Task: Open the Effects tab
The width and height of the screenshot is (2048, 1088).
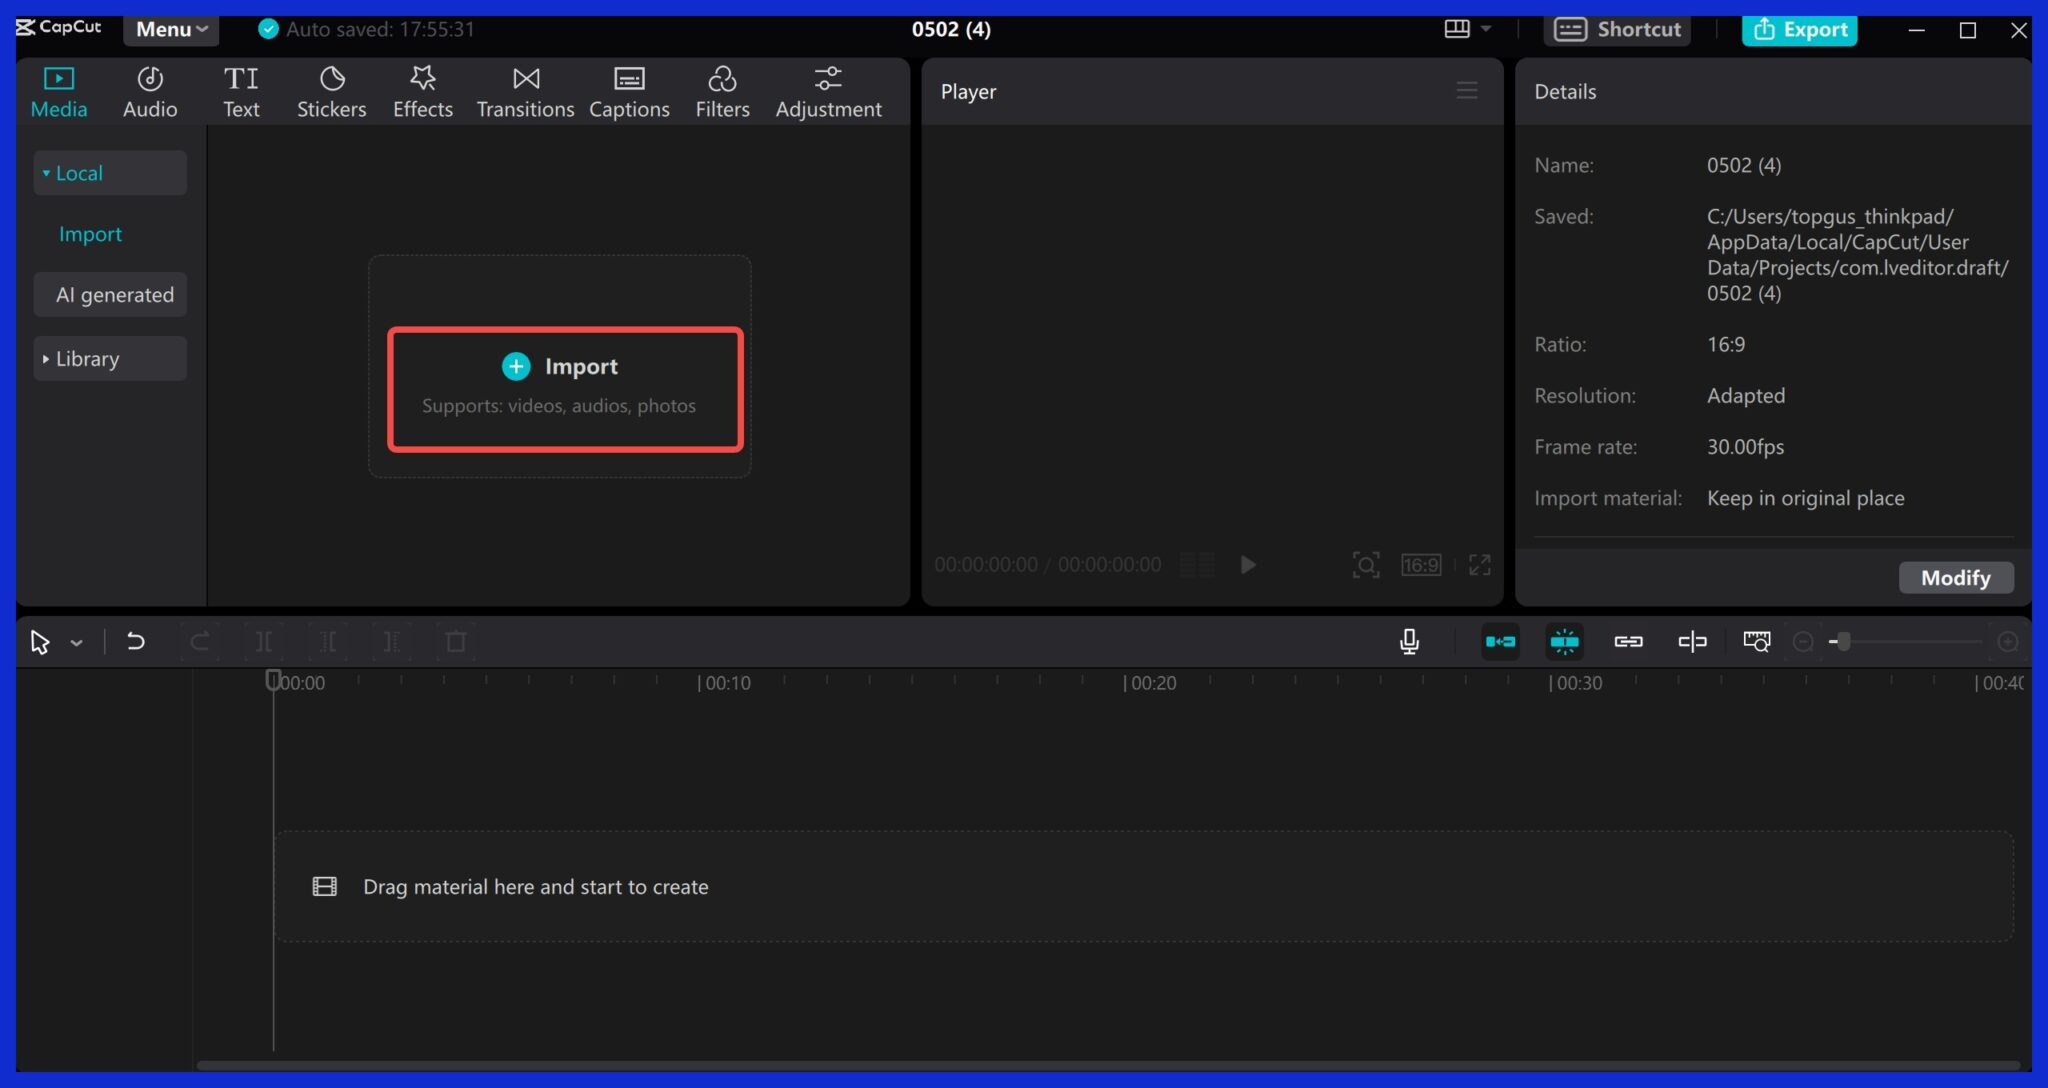Action: (x=422, y=92)
